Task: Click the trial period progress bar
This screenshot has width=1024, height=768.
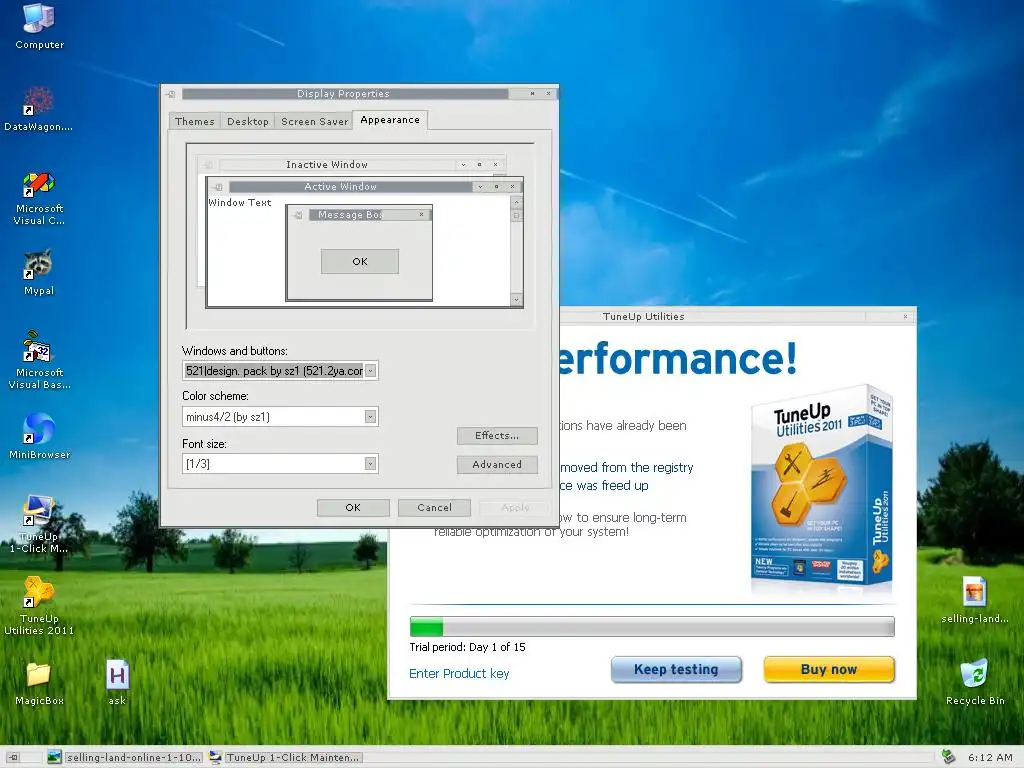Action: 652,626
